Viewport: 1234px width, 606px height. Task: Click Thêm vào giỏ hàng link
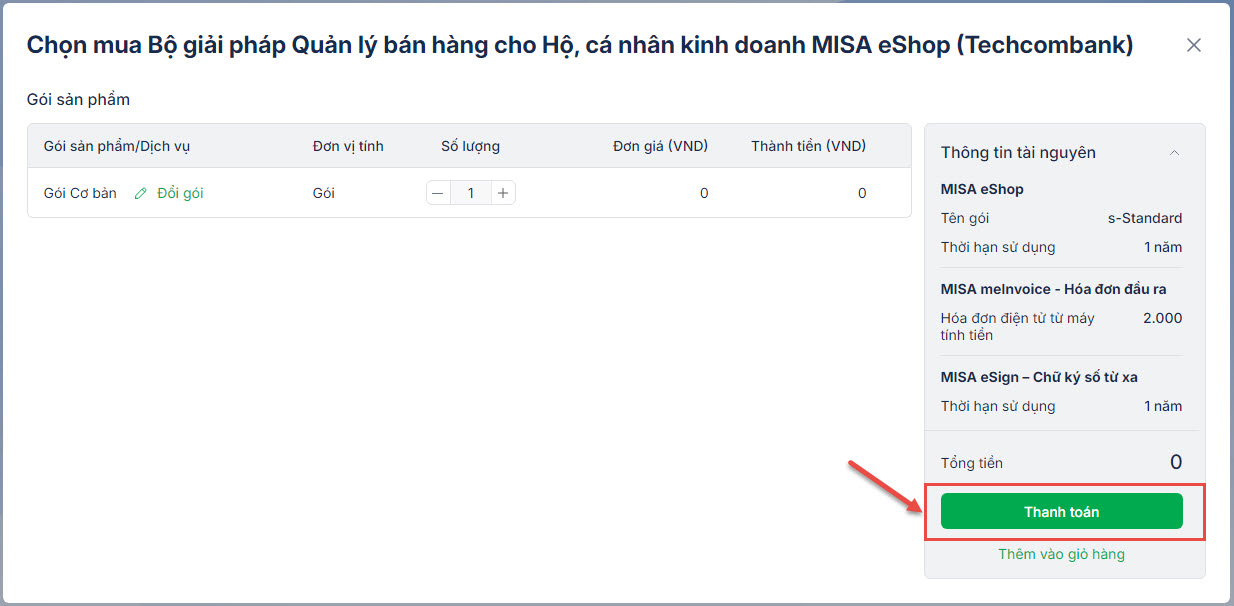(x=1062, y=554)
